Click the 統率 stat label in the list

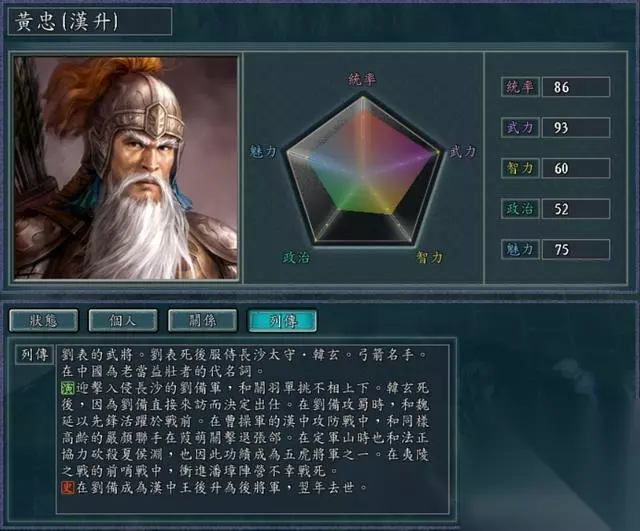(x=520, y=87)
